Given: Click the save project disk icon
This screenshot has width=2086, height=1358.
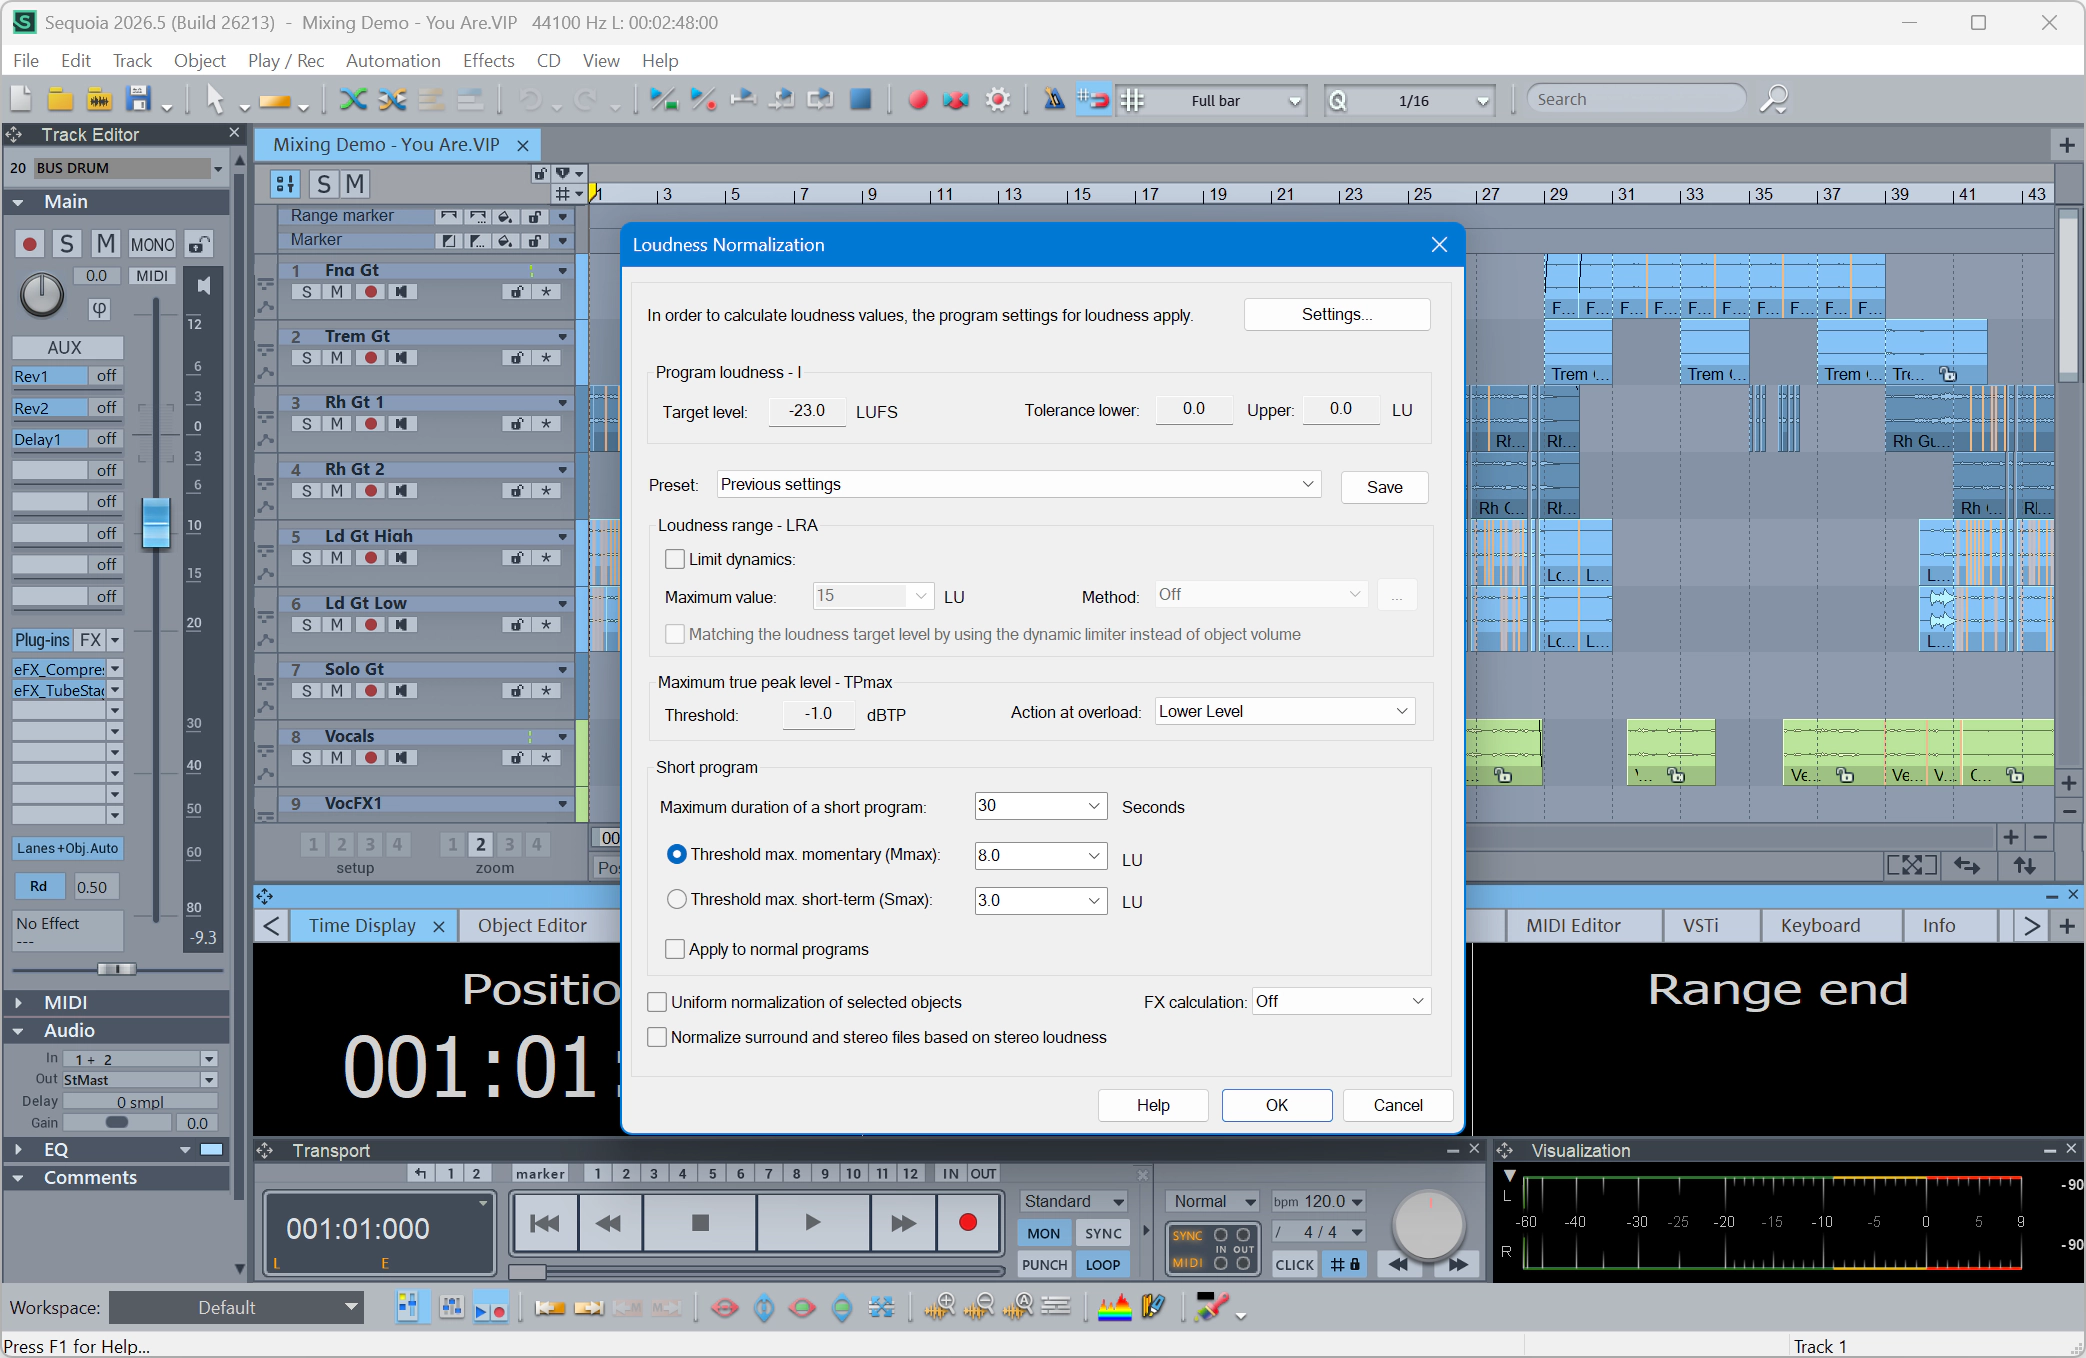Looking at the screenshot, I should (x=139, y=99).
